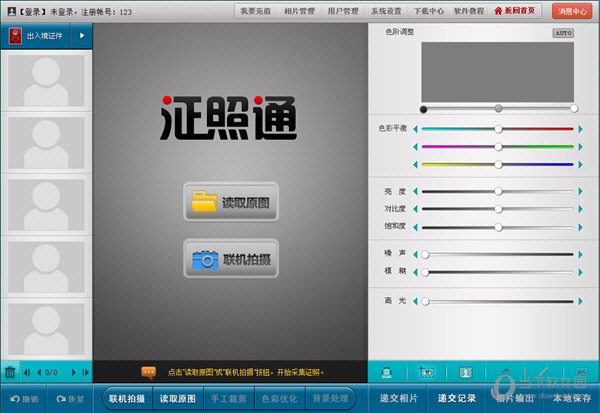Click 递交相片 submit photo button
Image resolution: width=600 pixels, height=413 pixels.
pos(398,398)
